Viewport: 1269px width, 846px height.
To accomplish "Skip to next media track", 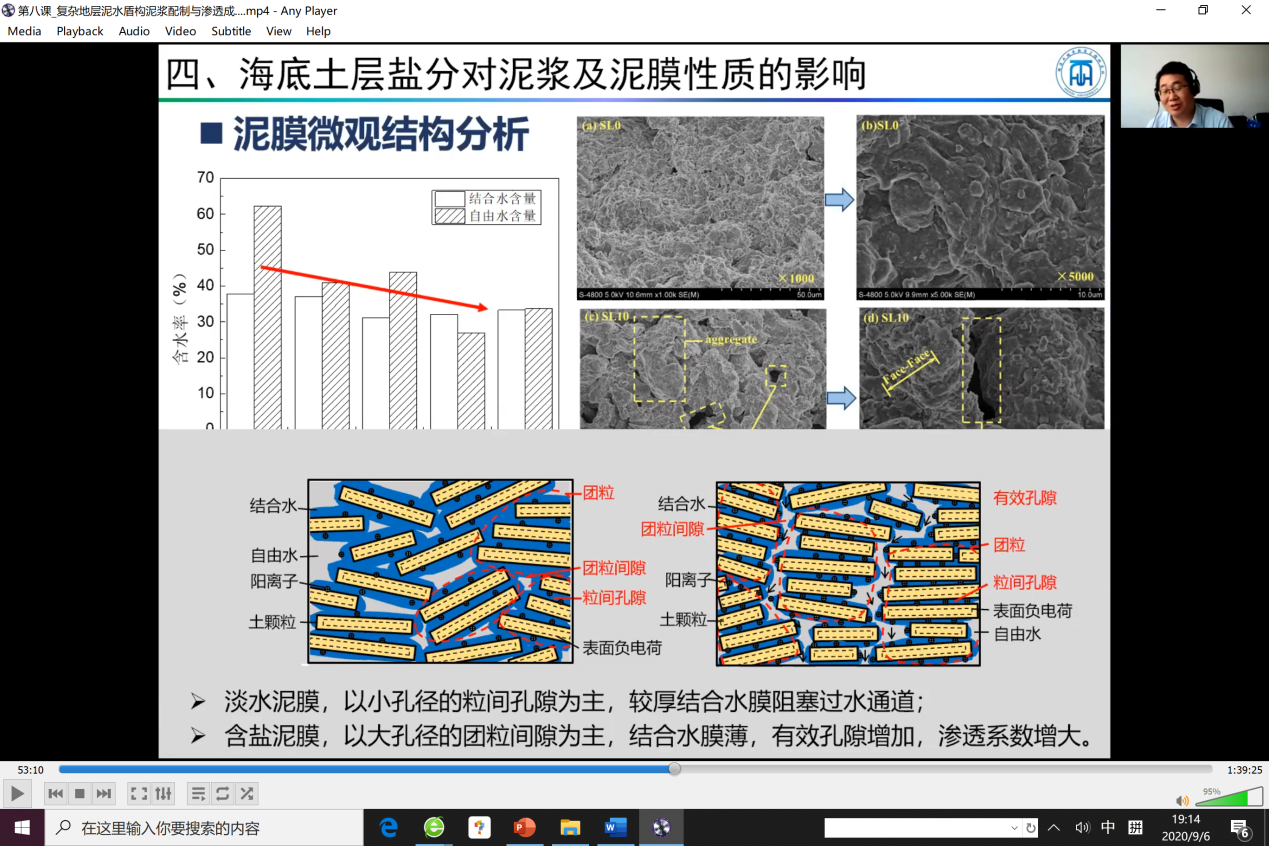I will click(x=104, y=794).
